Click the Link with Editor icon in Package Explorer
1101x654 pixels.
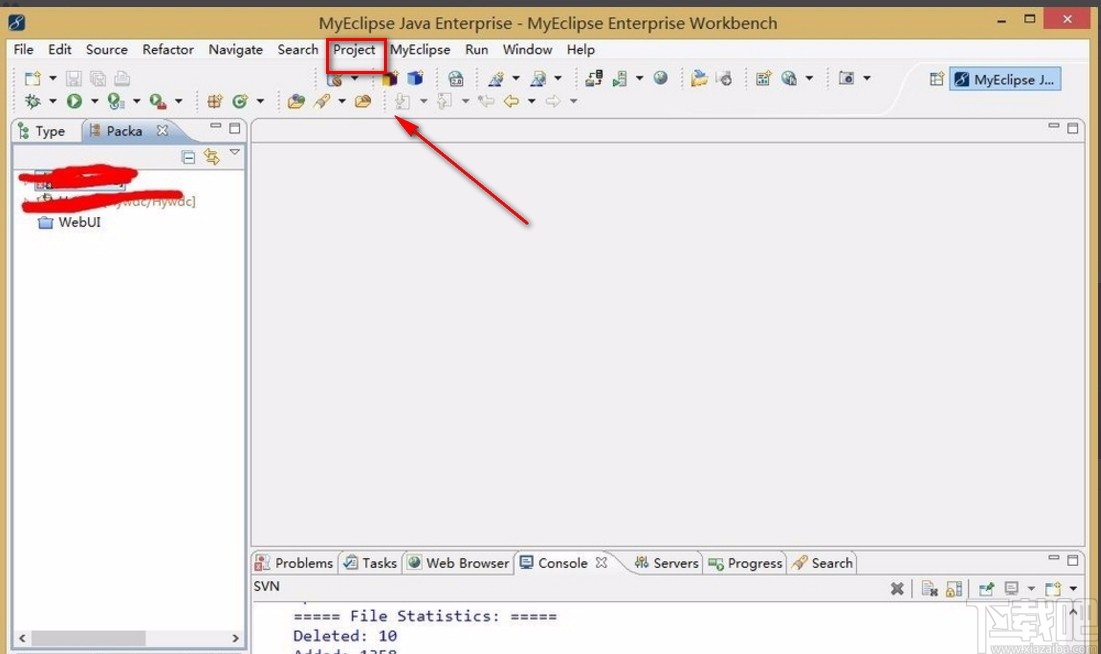coord(211,156)
